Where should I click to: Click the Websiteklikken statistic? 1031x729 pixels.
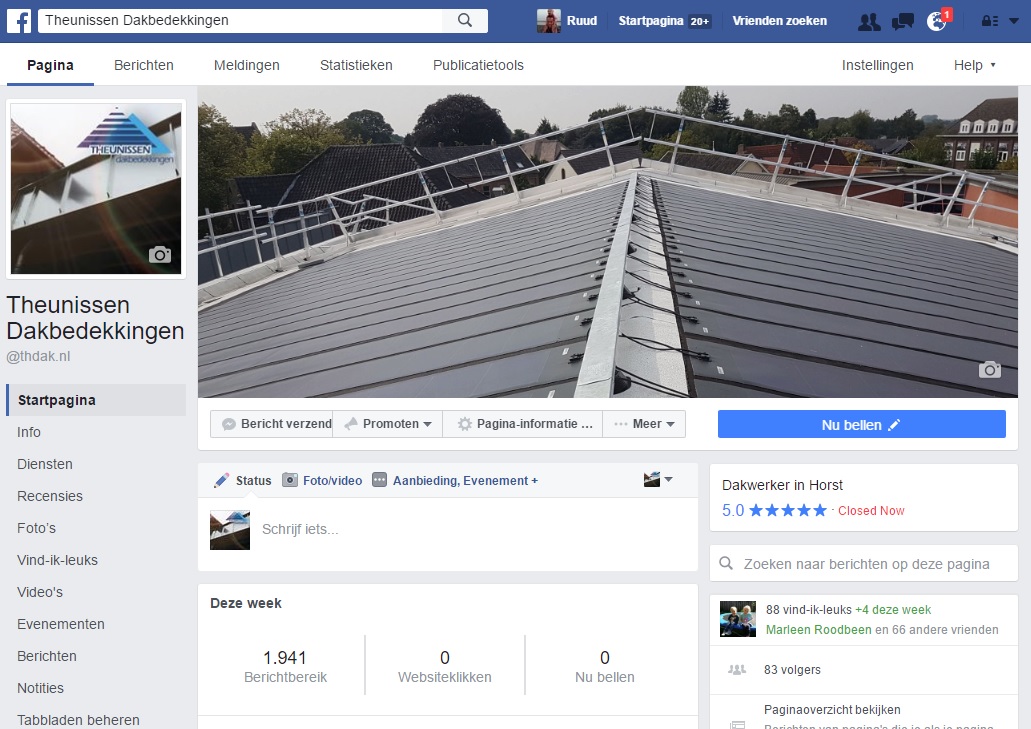pyautogui.click(x=444, y=666)
